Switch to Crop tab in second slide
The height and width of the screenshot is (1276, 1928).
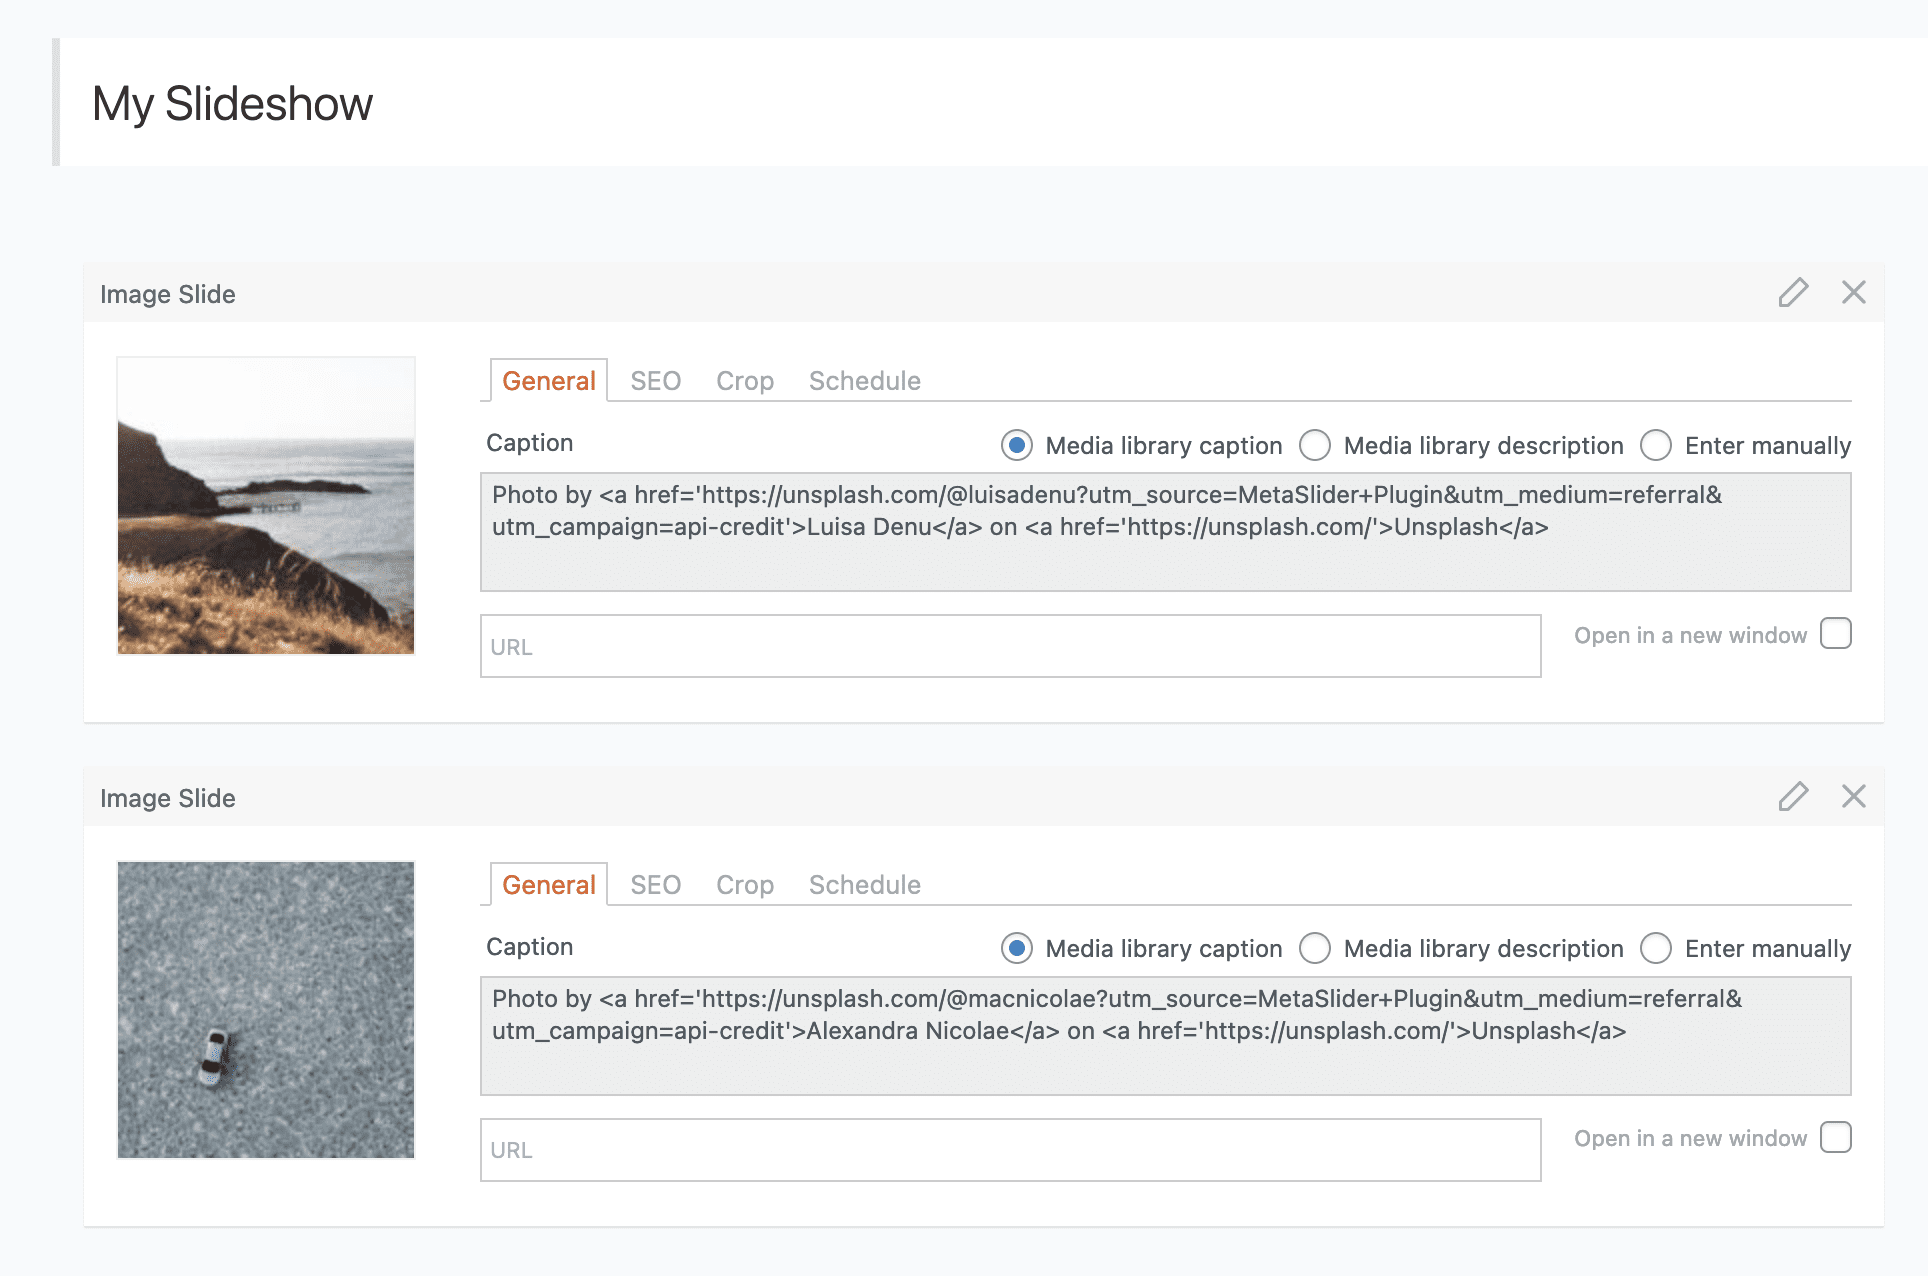coord(744,885)
